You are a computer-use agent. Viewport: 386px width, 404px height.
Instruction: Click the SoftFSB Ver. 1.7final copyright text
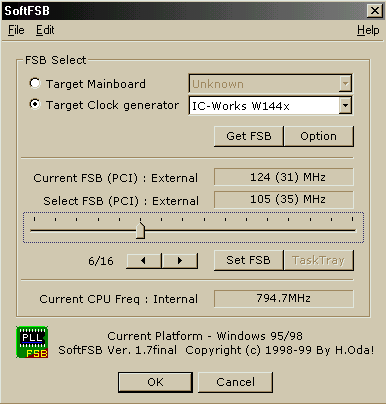click(x=216, y=350)
